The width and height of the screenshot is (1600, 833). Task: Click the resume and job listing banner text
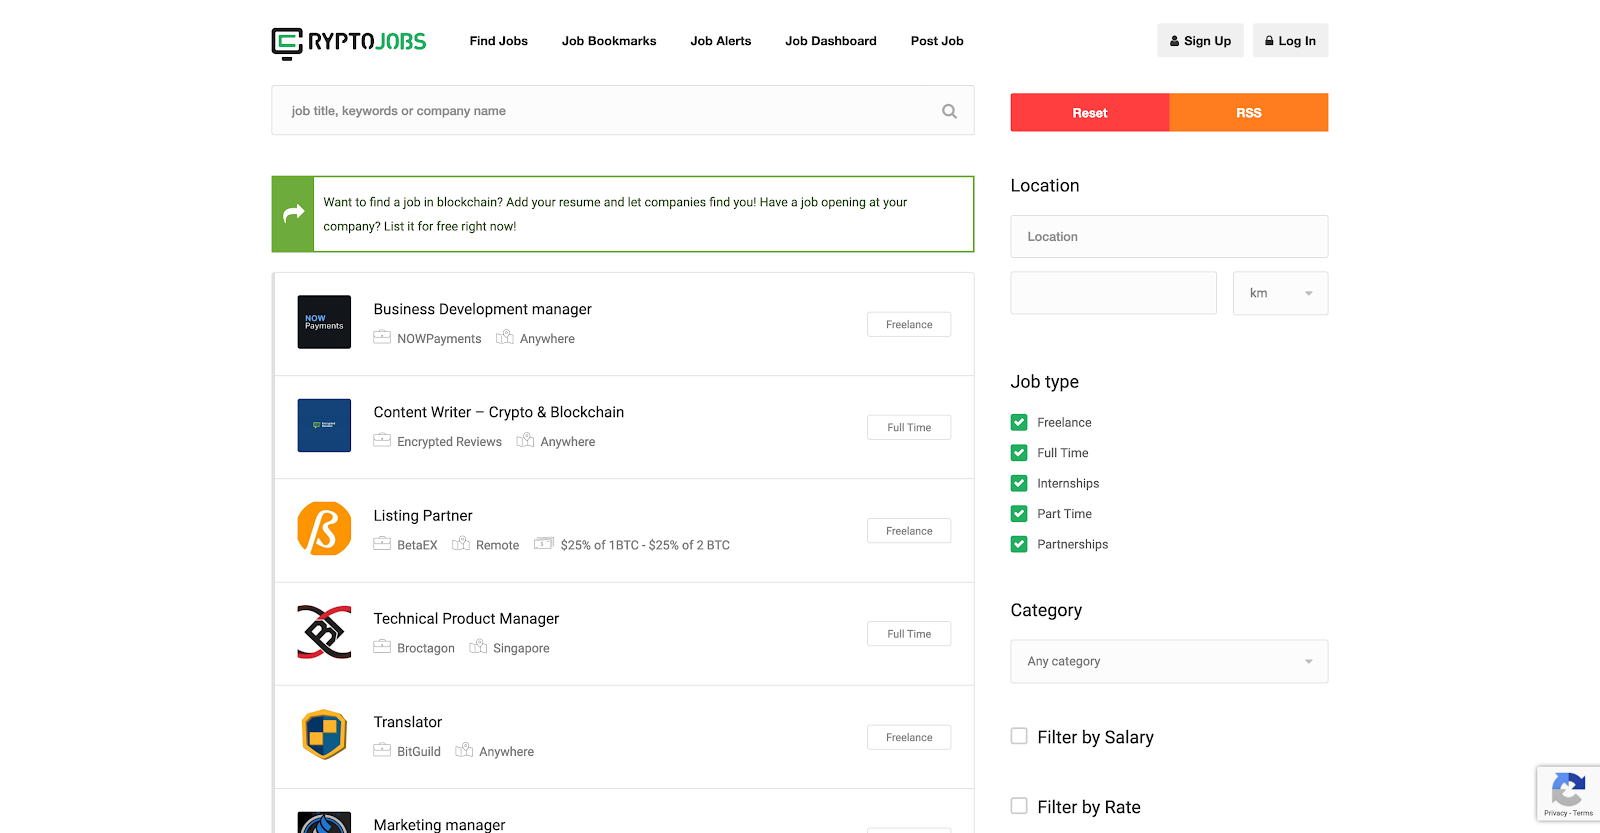point(615,214)
